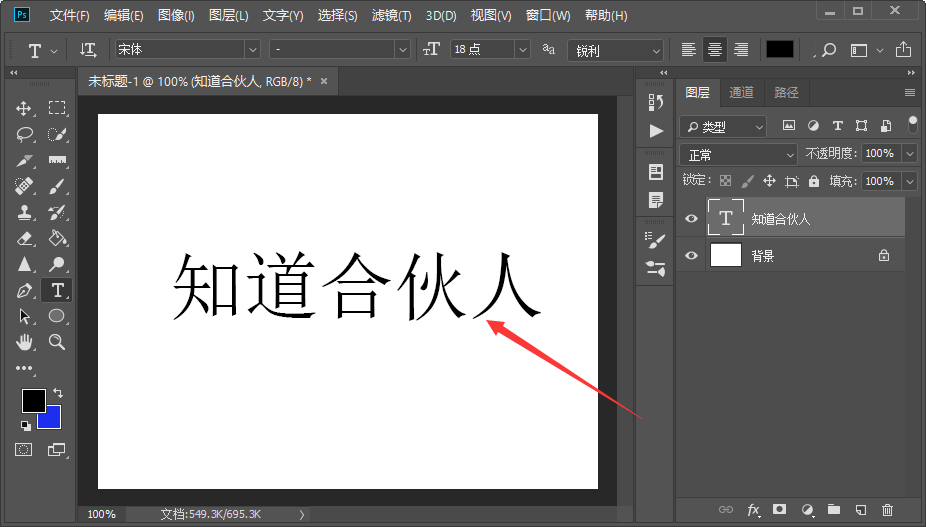This screenshot has width=926, height=527.
Task: Select the Eyedropper tool
Action: tap(24, 160)
